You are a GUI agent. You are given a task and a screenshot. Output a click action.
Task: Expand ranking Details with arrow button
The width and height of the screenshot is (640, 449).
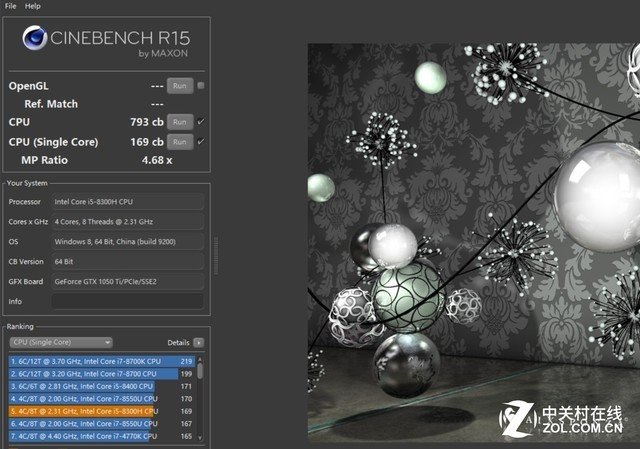[x=198, y=342]
